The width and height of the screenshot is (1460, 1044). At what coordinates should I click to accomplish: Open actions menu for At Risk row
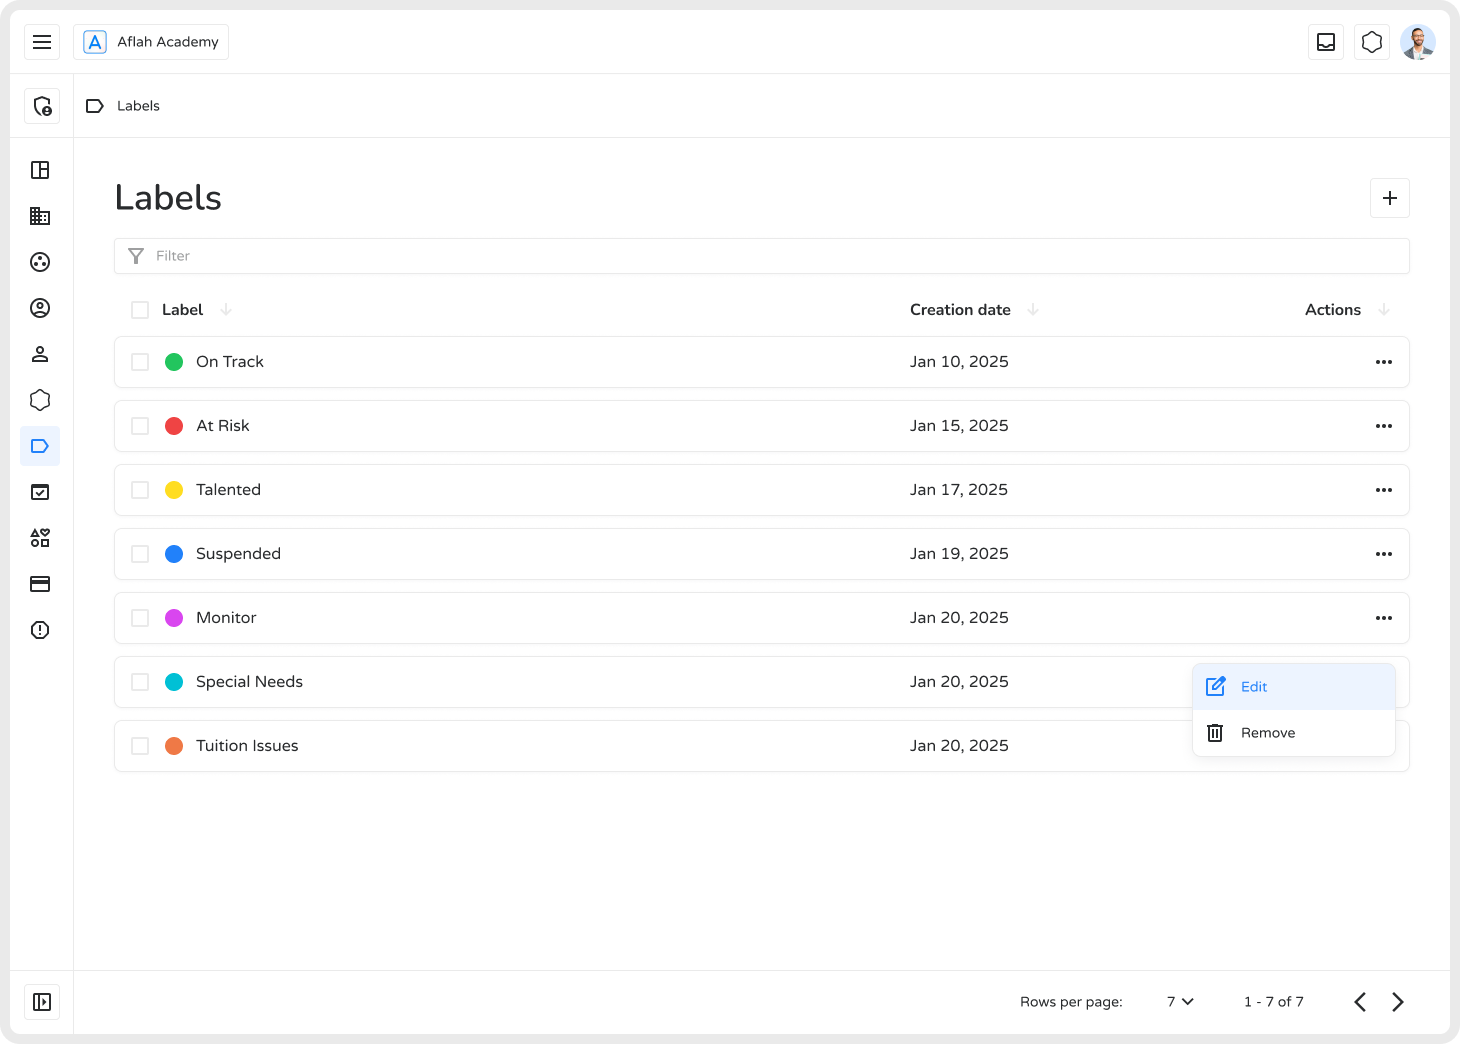tap(1383, 426)
